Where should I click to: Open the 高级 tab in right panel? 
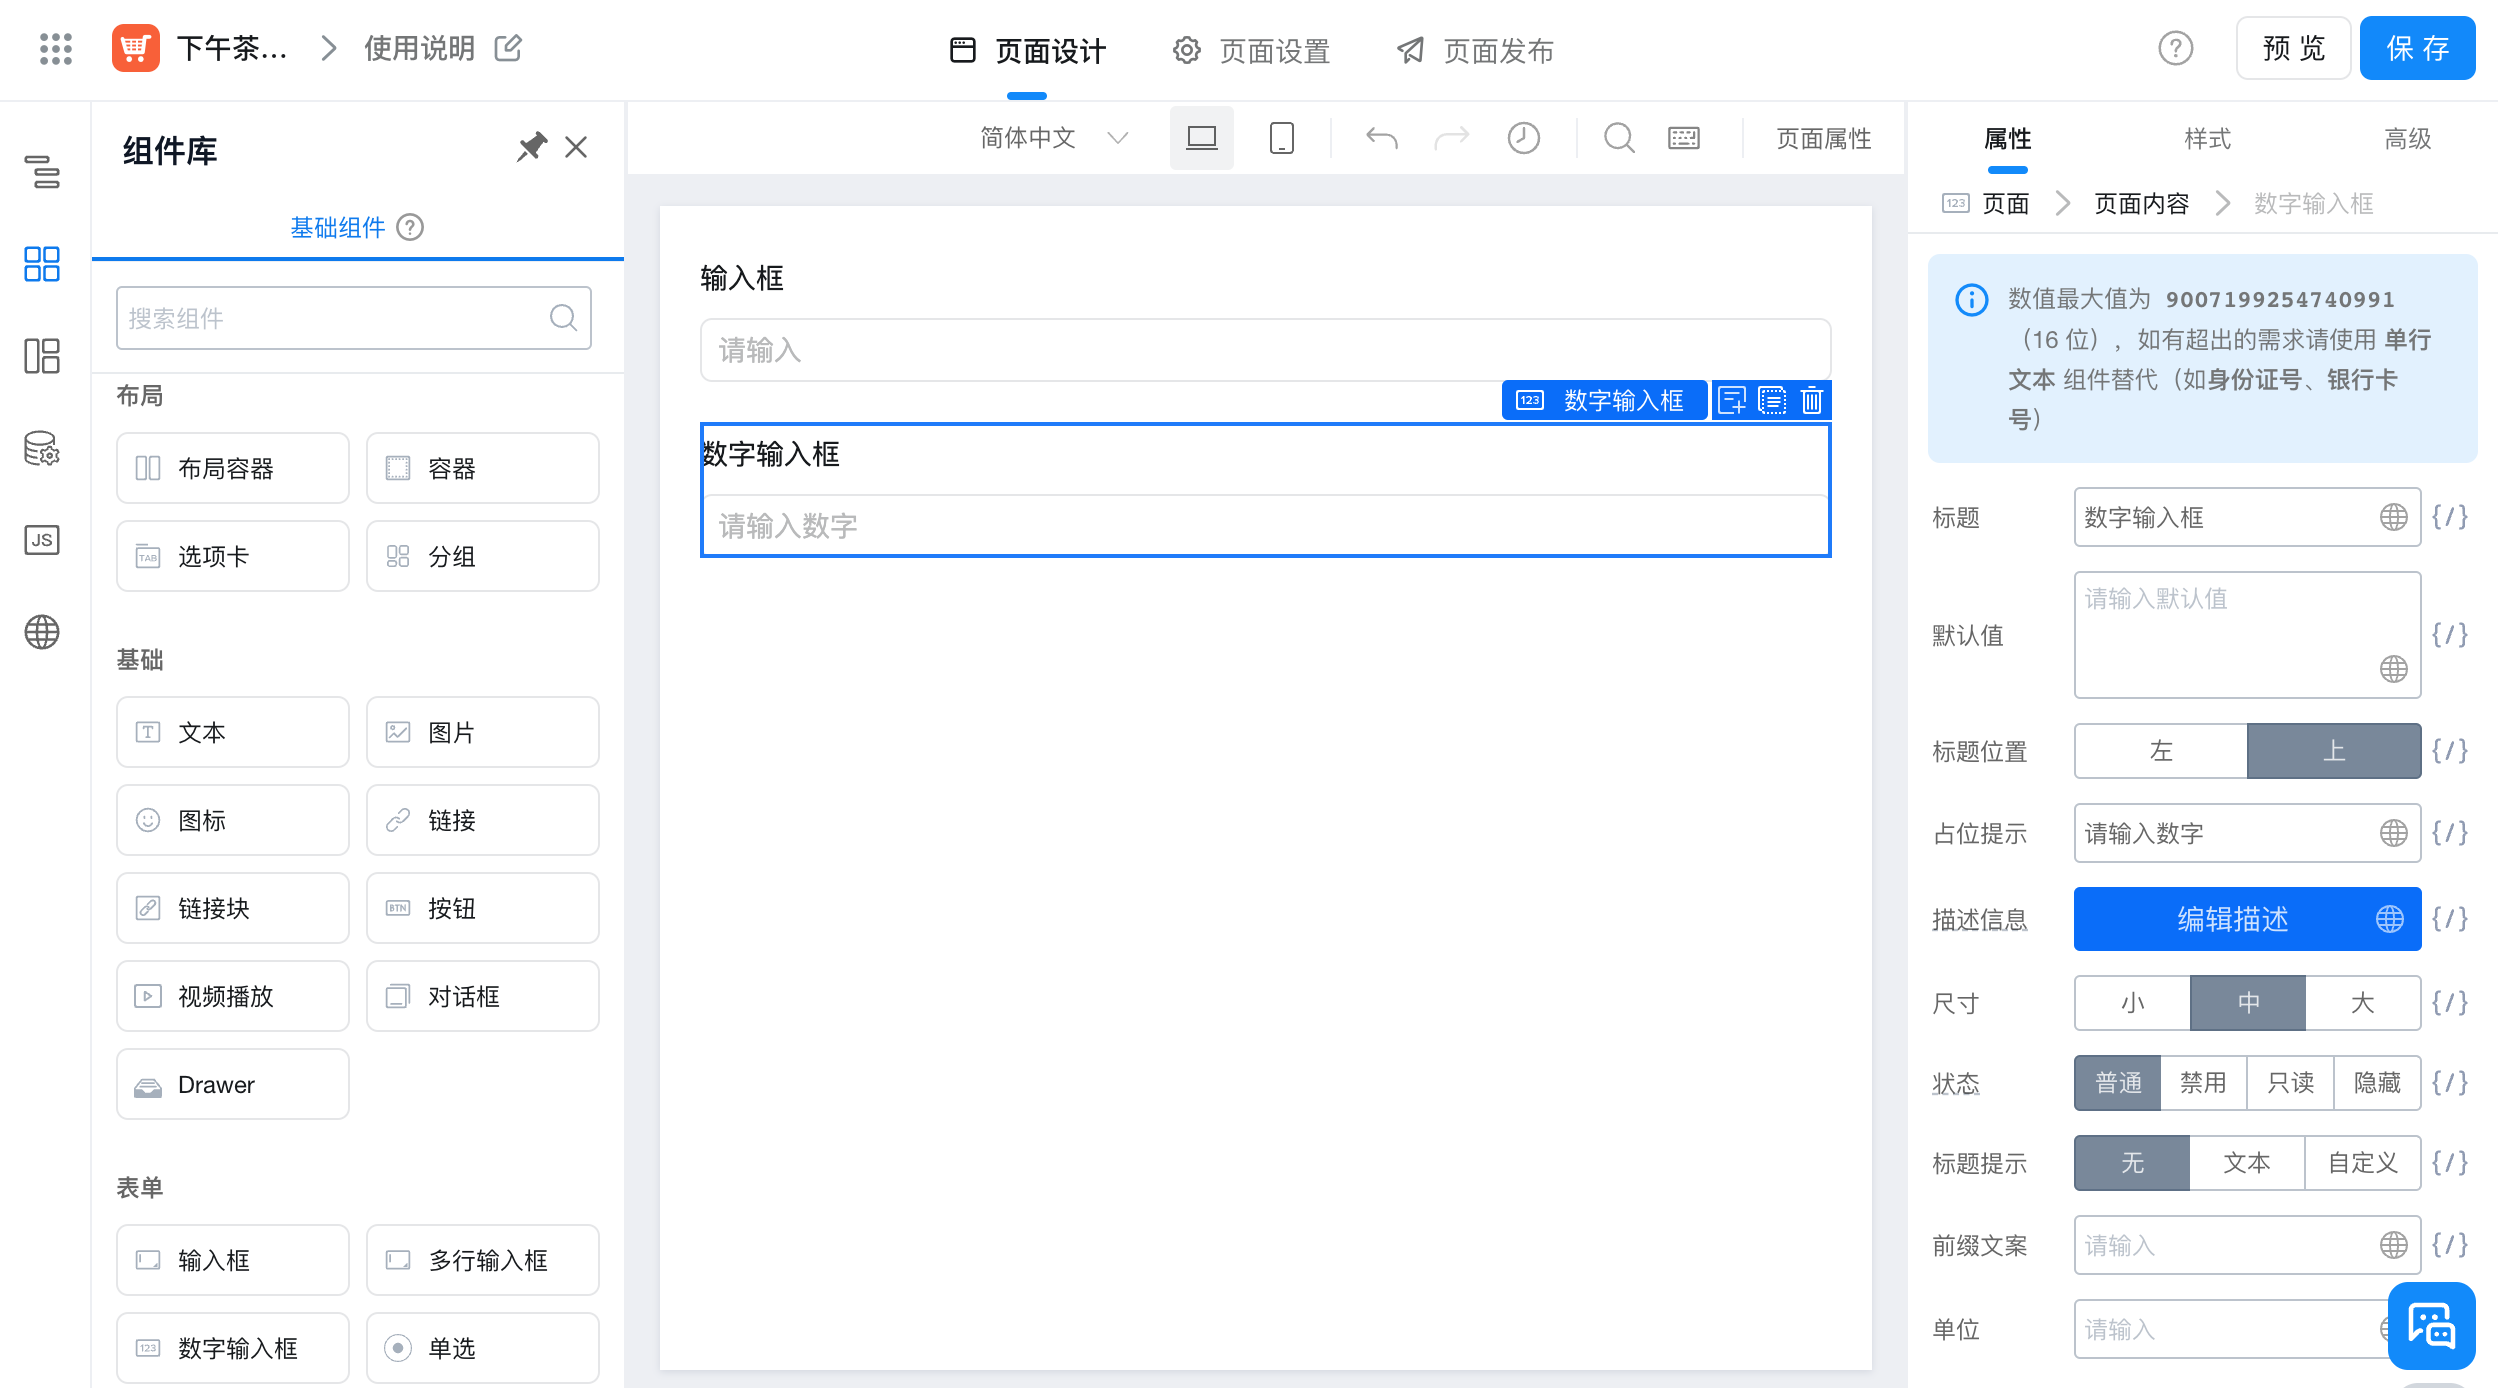tap(2407, 139)
